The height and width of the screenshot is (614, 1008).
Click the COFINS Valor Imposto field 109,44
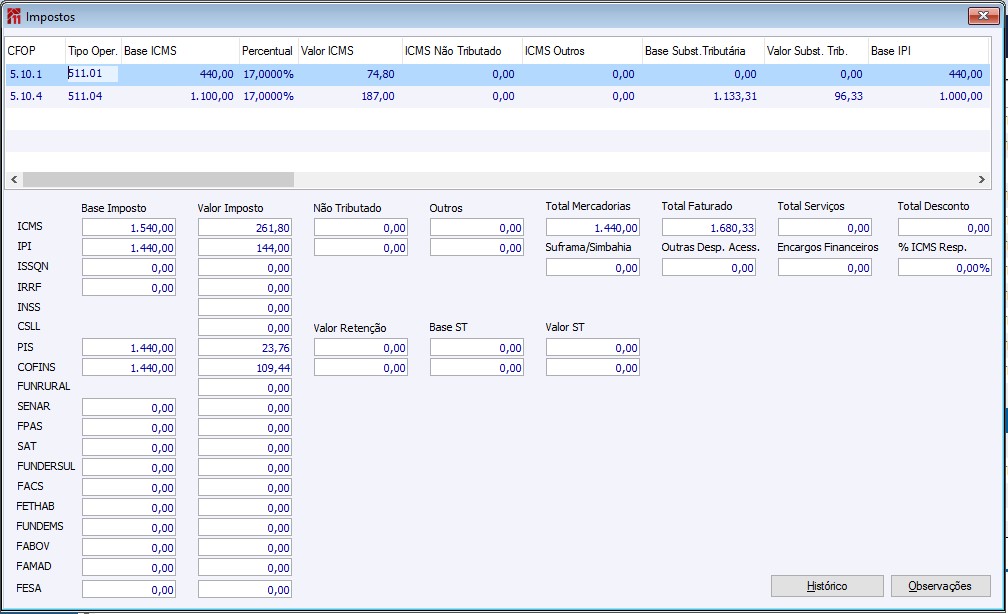coord(245,368)
